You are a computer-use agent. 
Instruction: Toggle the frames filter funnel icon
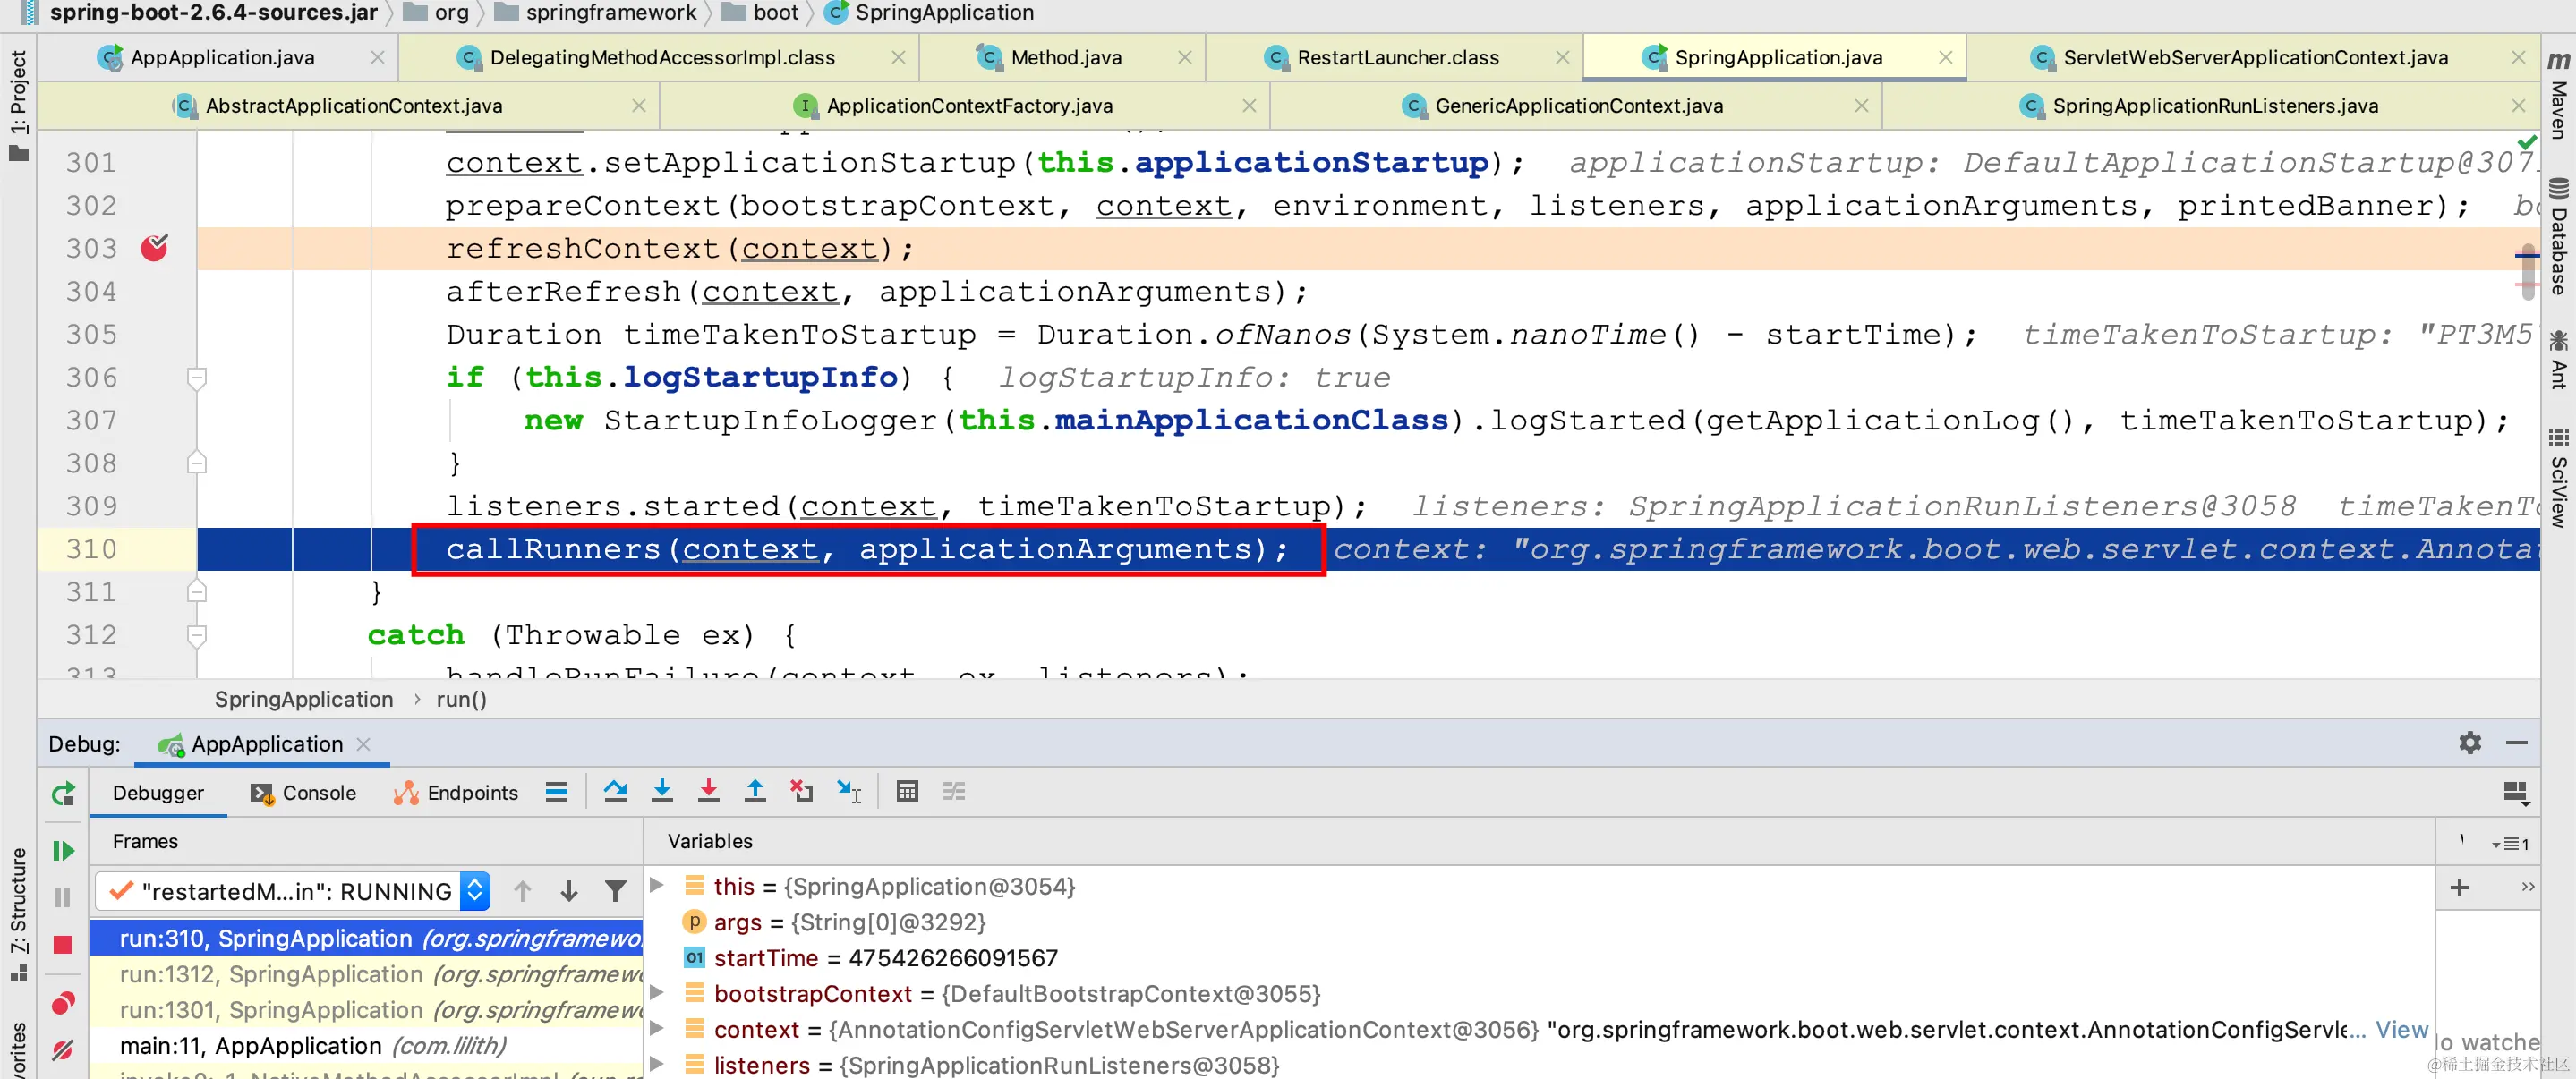coord(616,891)
